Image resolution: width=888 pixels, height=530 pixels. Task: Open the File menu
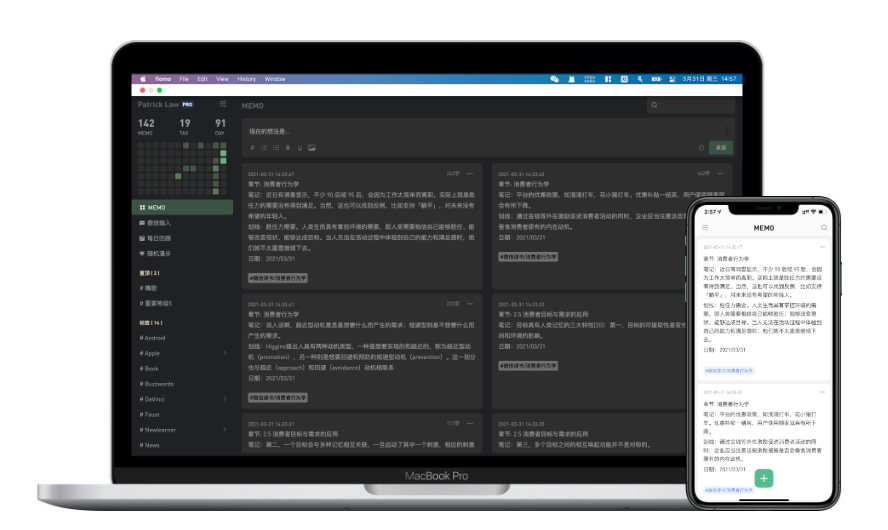tap(184, 79)
